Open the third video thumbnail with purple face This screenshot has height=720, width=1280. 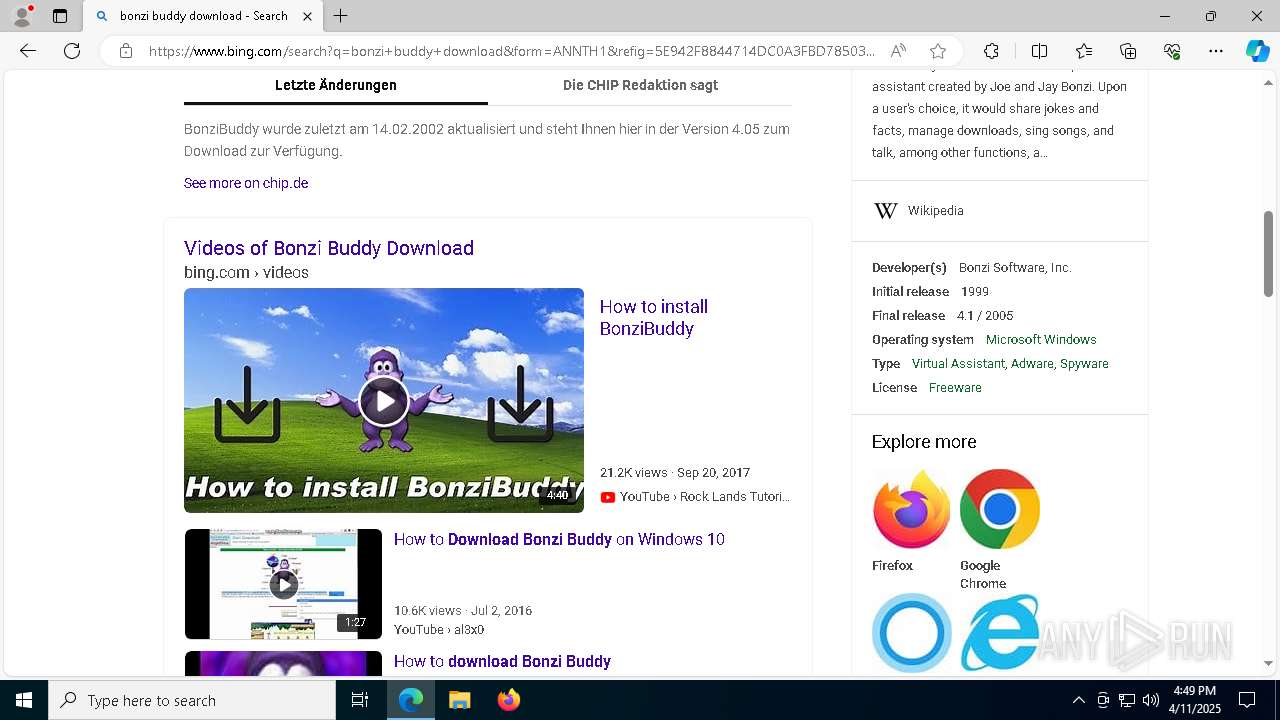[283, 664]
